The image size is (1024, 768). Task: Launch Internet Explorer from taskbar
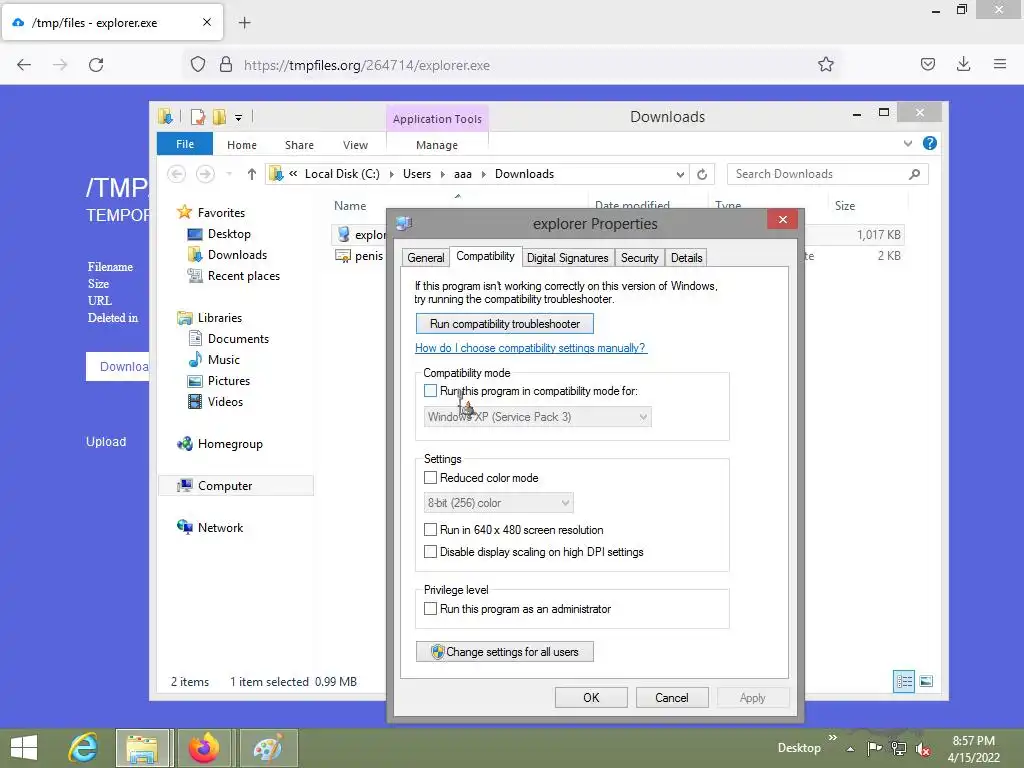(83, 748)
